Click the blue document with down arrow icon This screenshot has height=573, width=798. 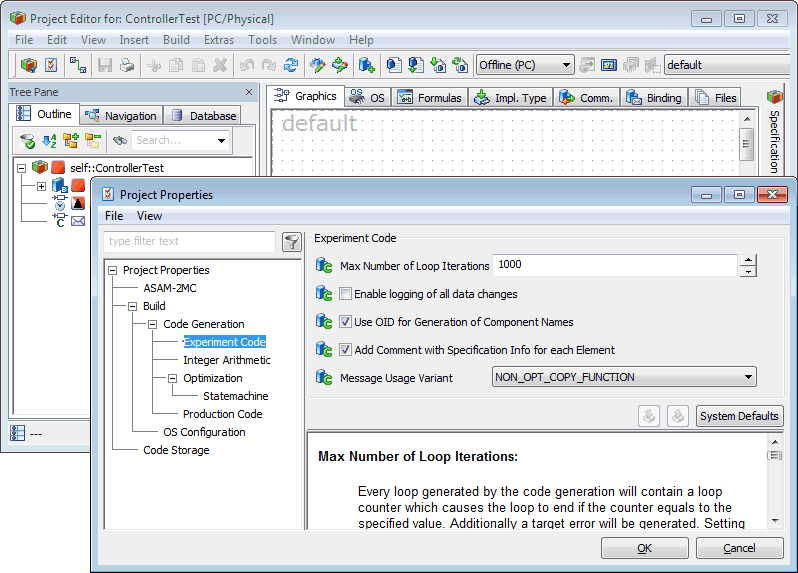pyautogui.click(x=416, y=65)
